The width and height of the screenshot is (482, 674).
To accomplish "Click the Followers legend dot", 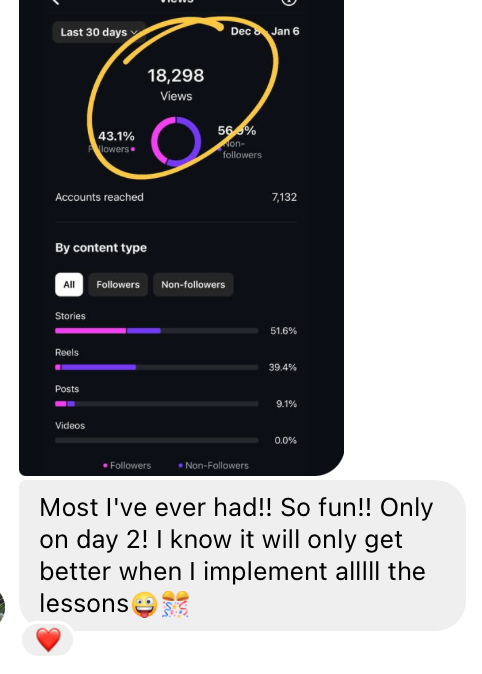I will coord(105,466).
